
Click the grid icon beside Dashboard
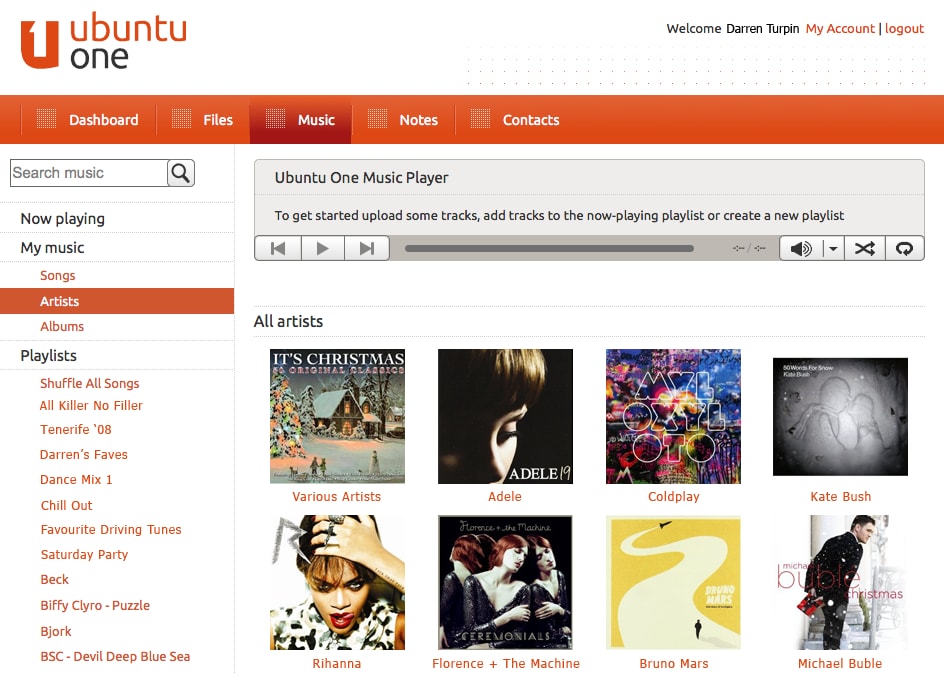pos(46,119)
